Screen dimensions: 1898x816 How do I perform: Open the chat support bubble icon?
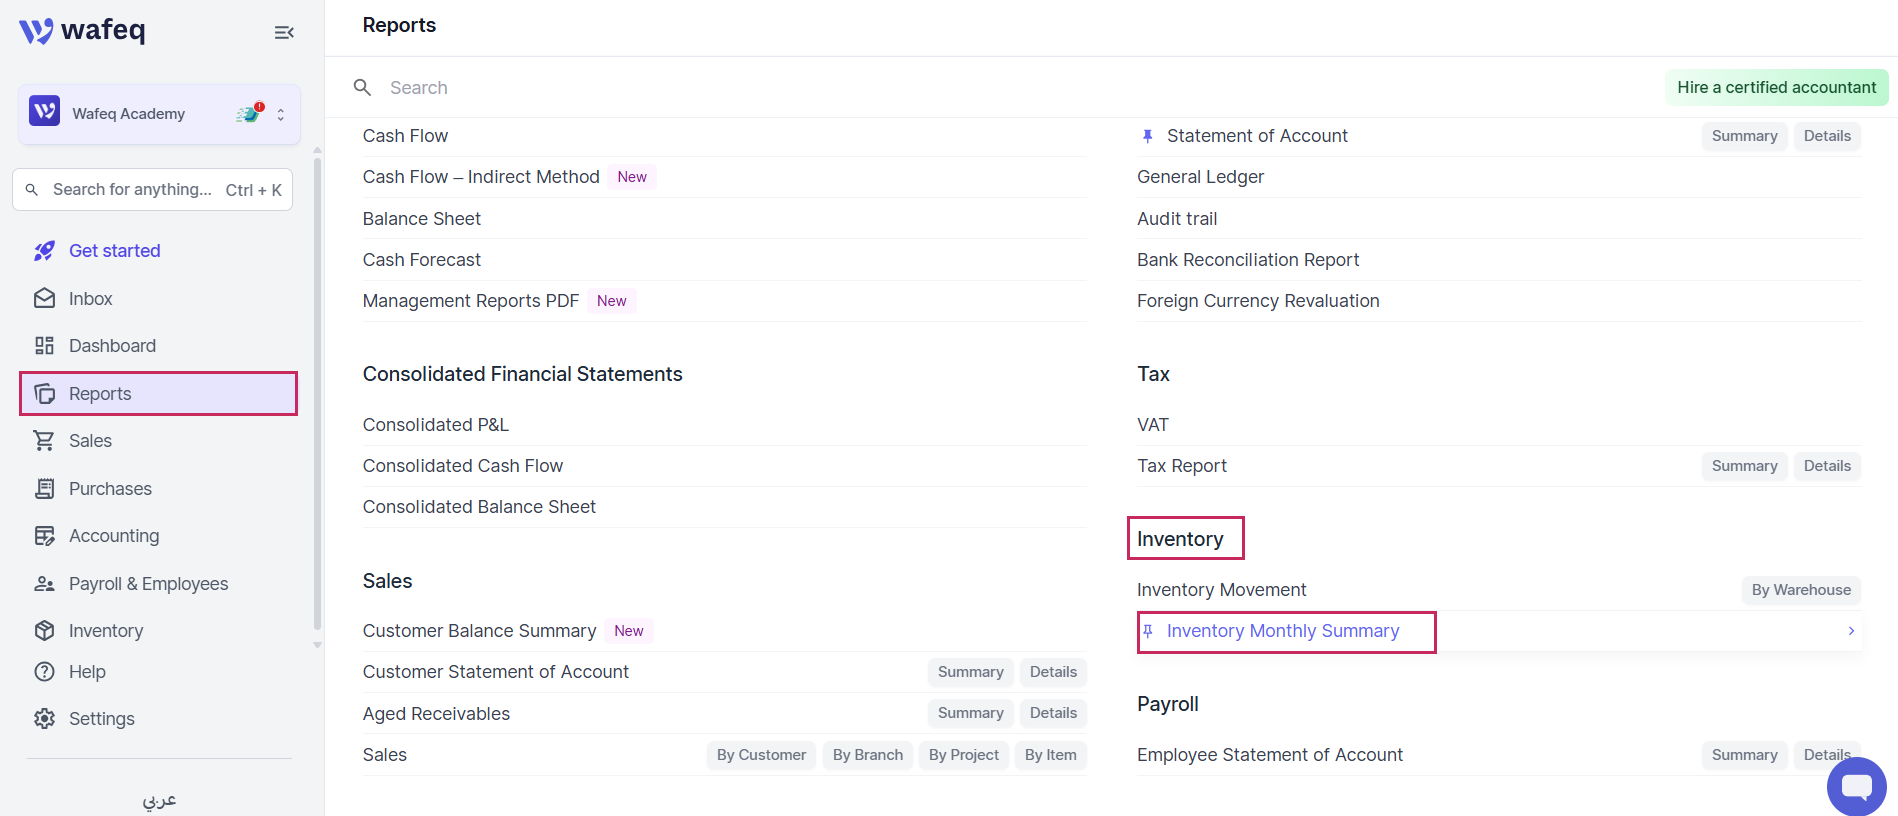[1856, 786]
